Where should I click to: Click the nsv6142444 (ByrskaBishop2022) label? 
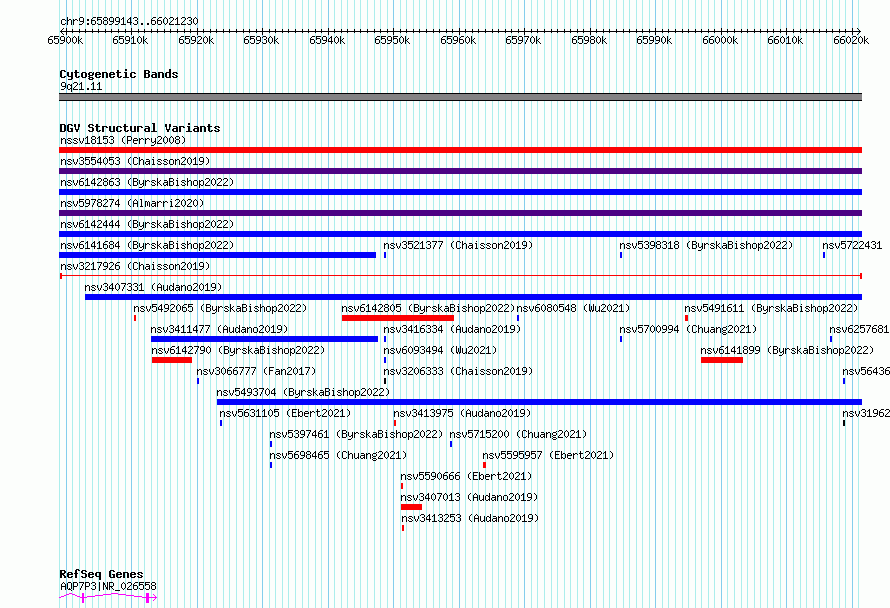tap(147, 224)
